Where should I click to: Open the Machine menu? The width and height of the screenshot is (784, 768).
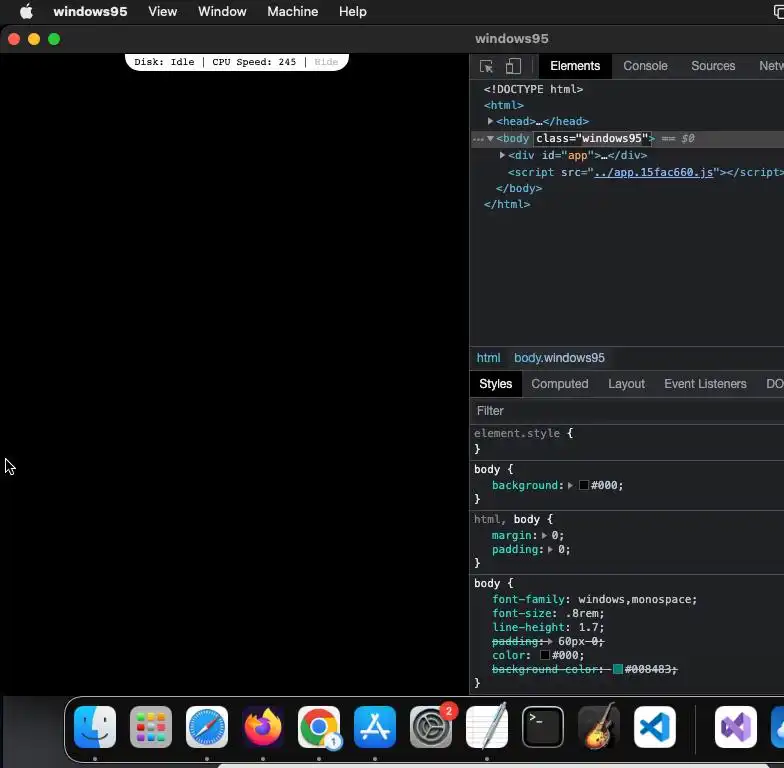292,12
